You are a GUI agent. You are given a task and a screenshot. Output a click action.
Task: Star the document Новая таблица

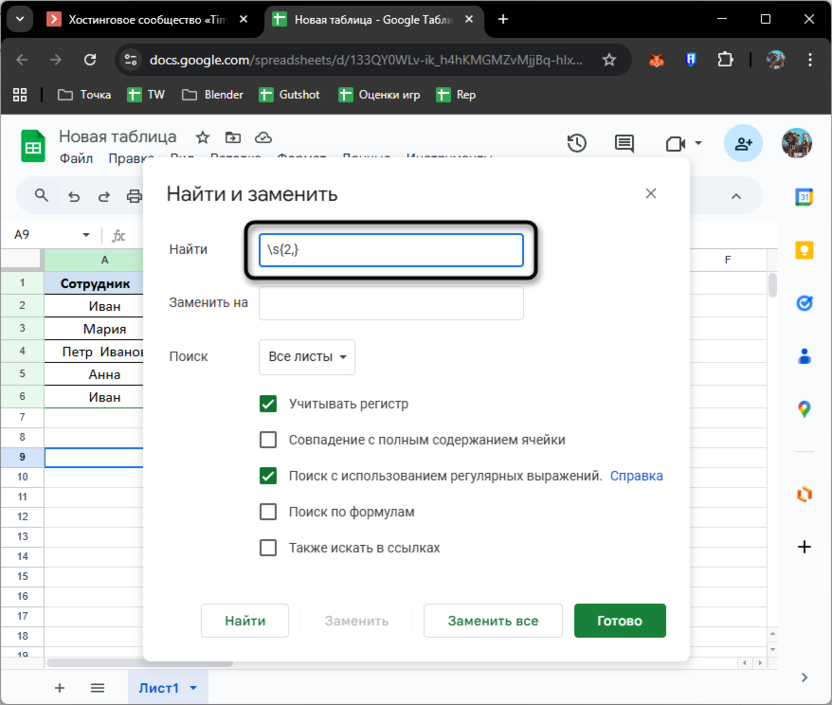click(202, 137)
